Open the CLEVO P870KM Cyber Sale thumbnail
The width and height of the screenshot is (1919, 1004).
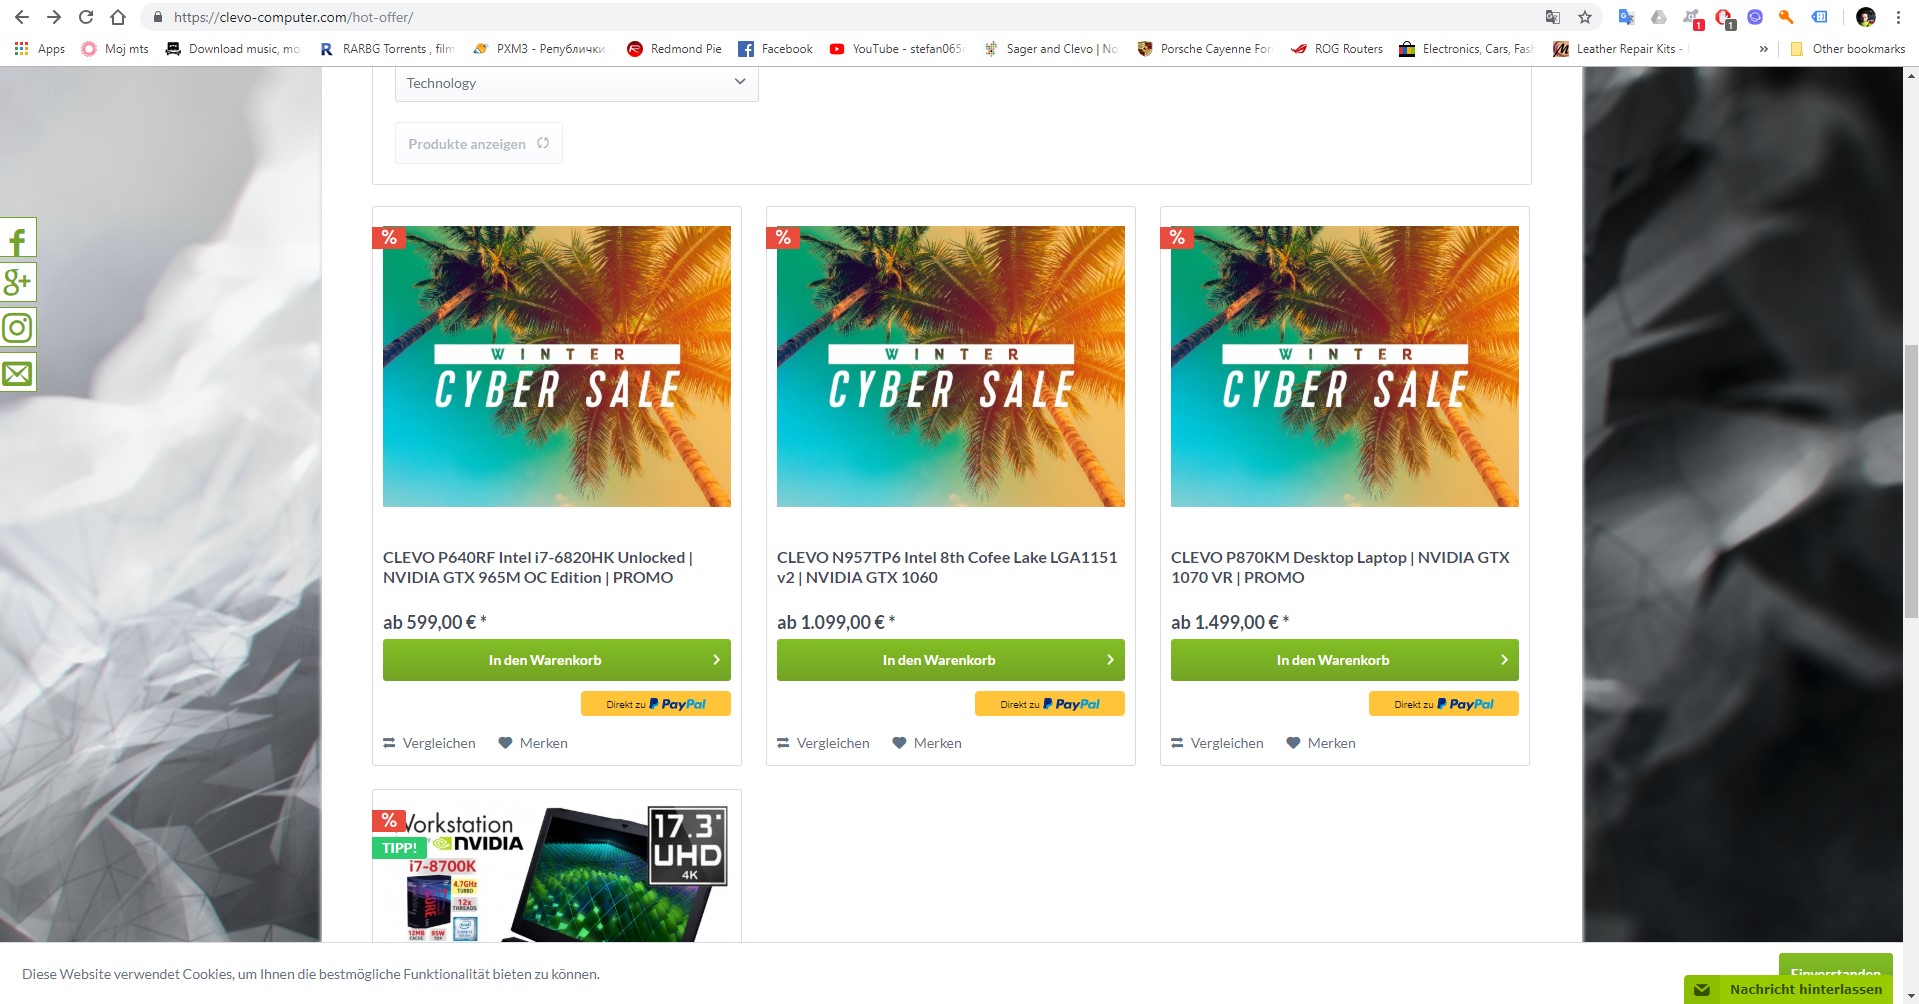click(x=1345, y=366)
